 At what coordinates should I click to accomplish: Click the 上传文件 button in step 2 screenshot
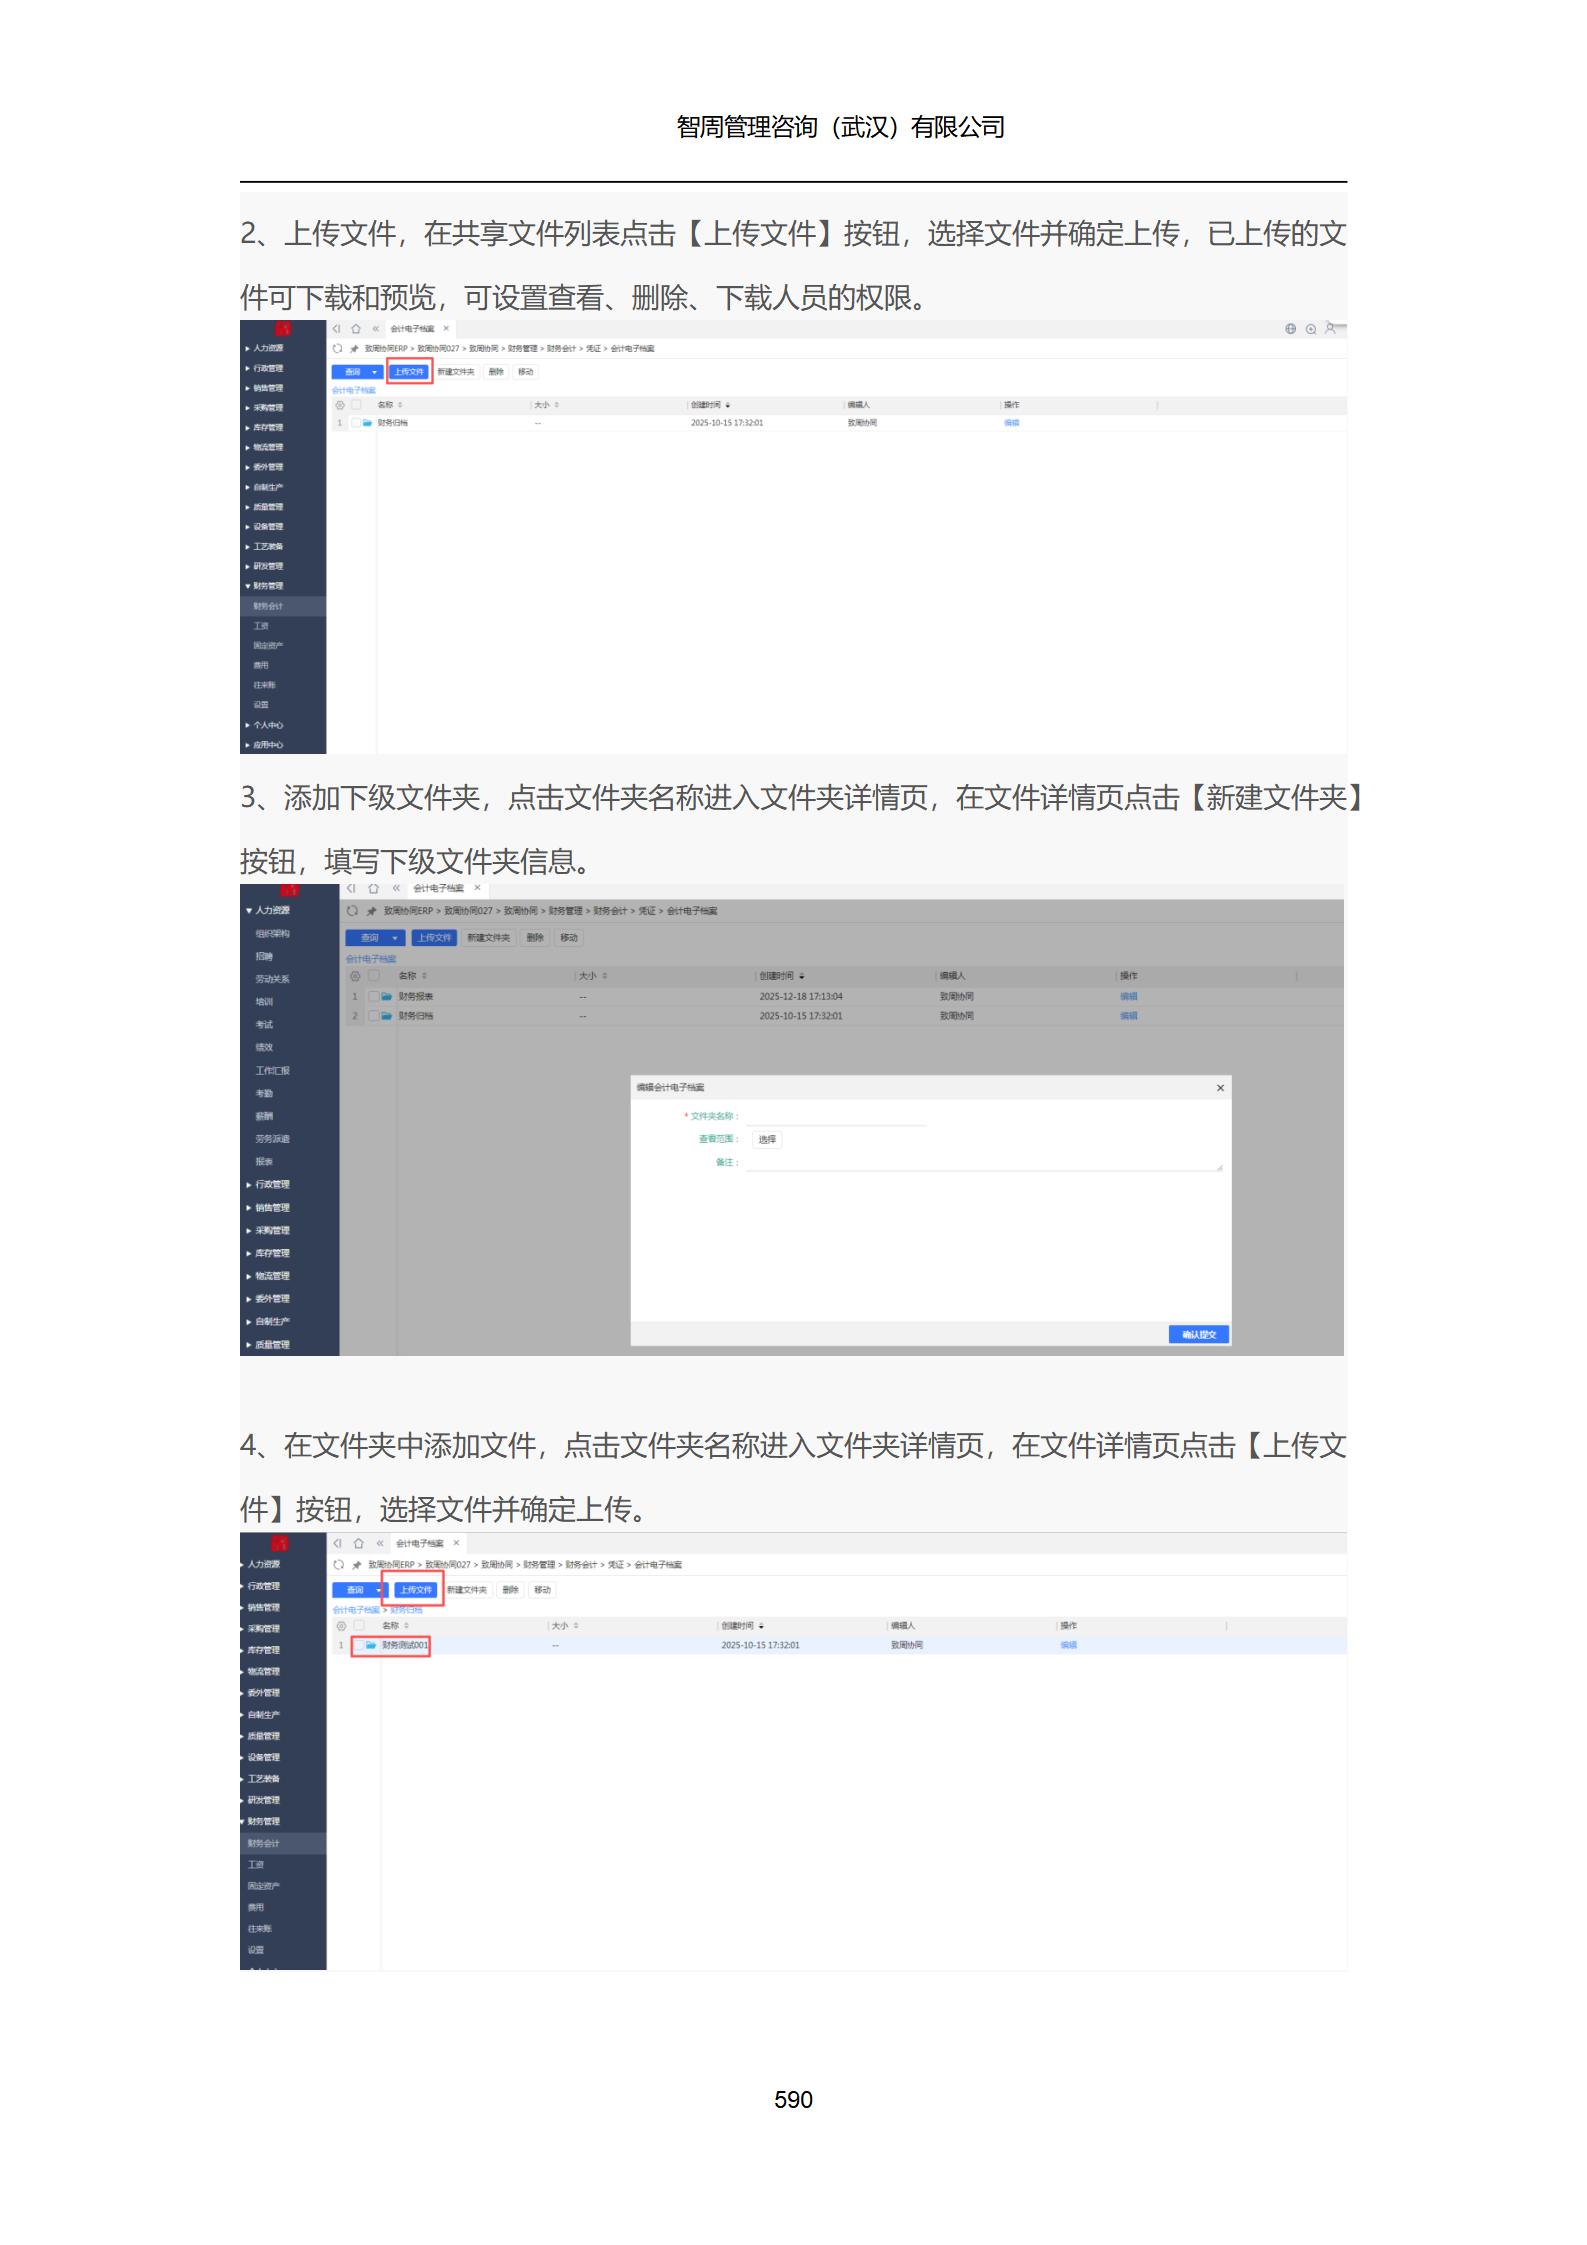[409, 372]
